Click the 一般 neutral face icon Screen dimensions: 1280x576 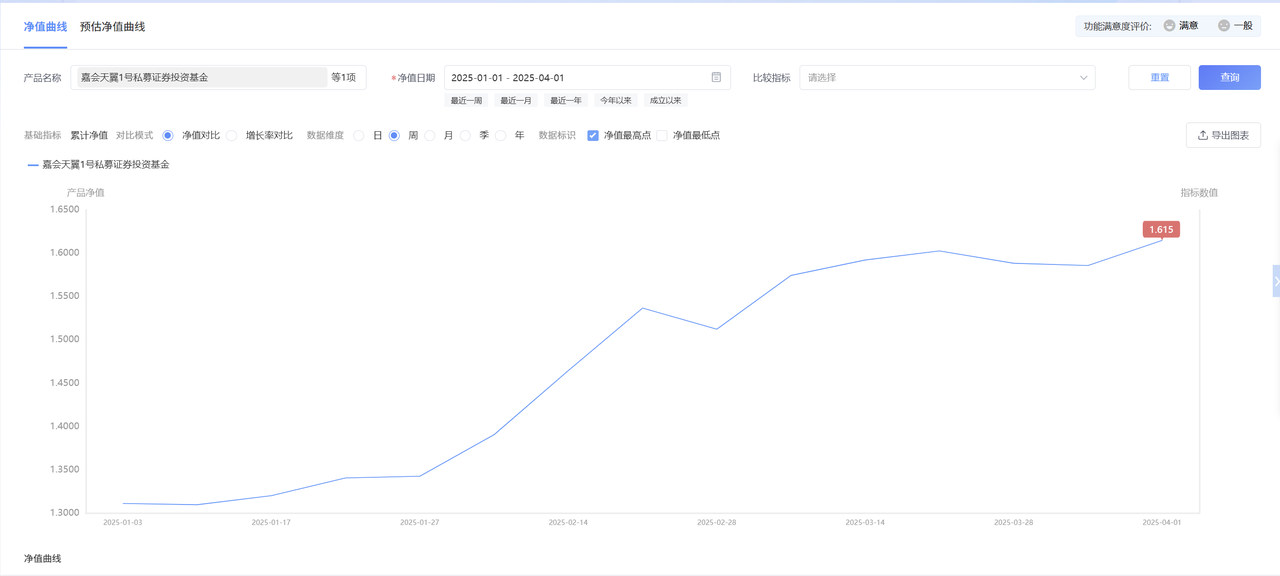coord(1224,25)
